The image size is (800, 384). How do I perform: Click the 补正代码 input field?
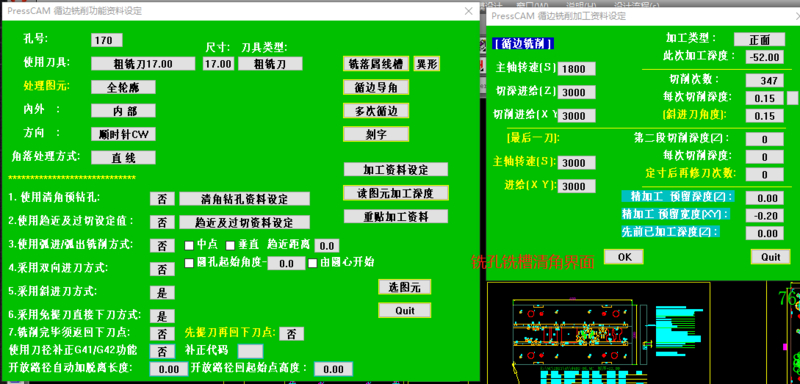(251, 351)
